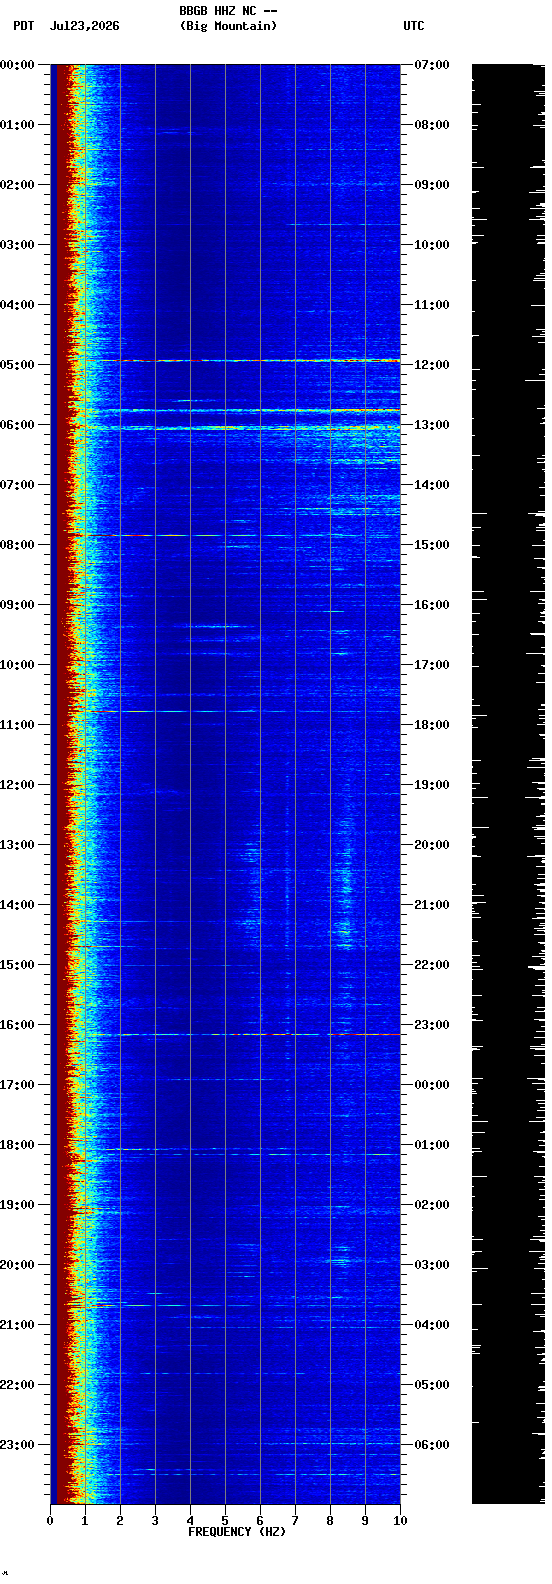Pick the 13:00 label on the UTC axis

click(x=432, y=425)
